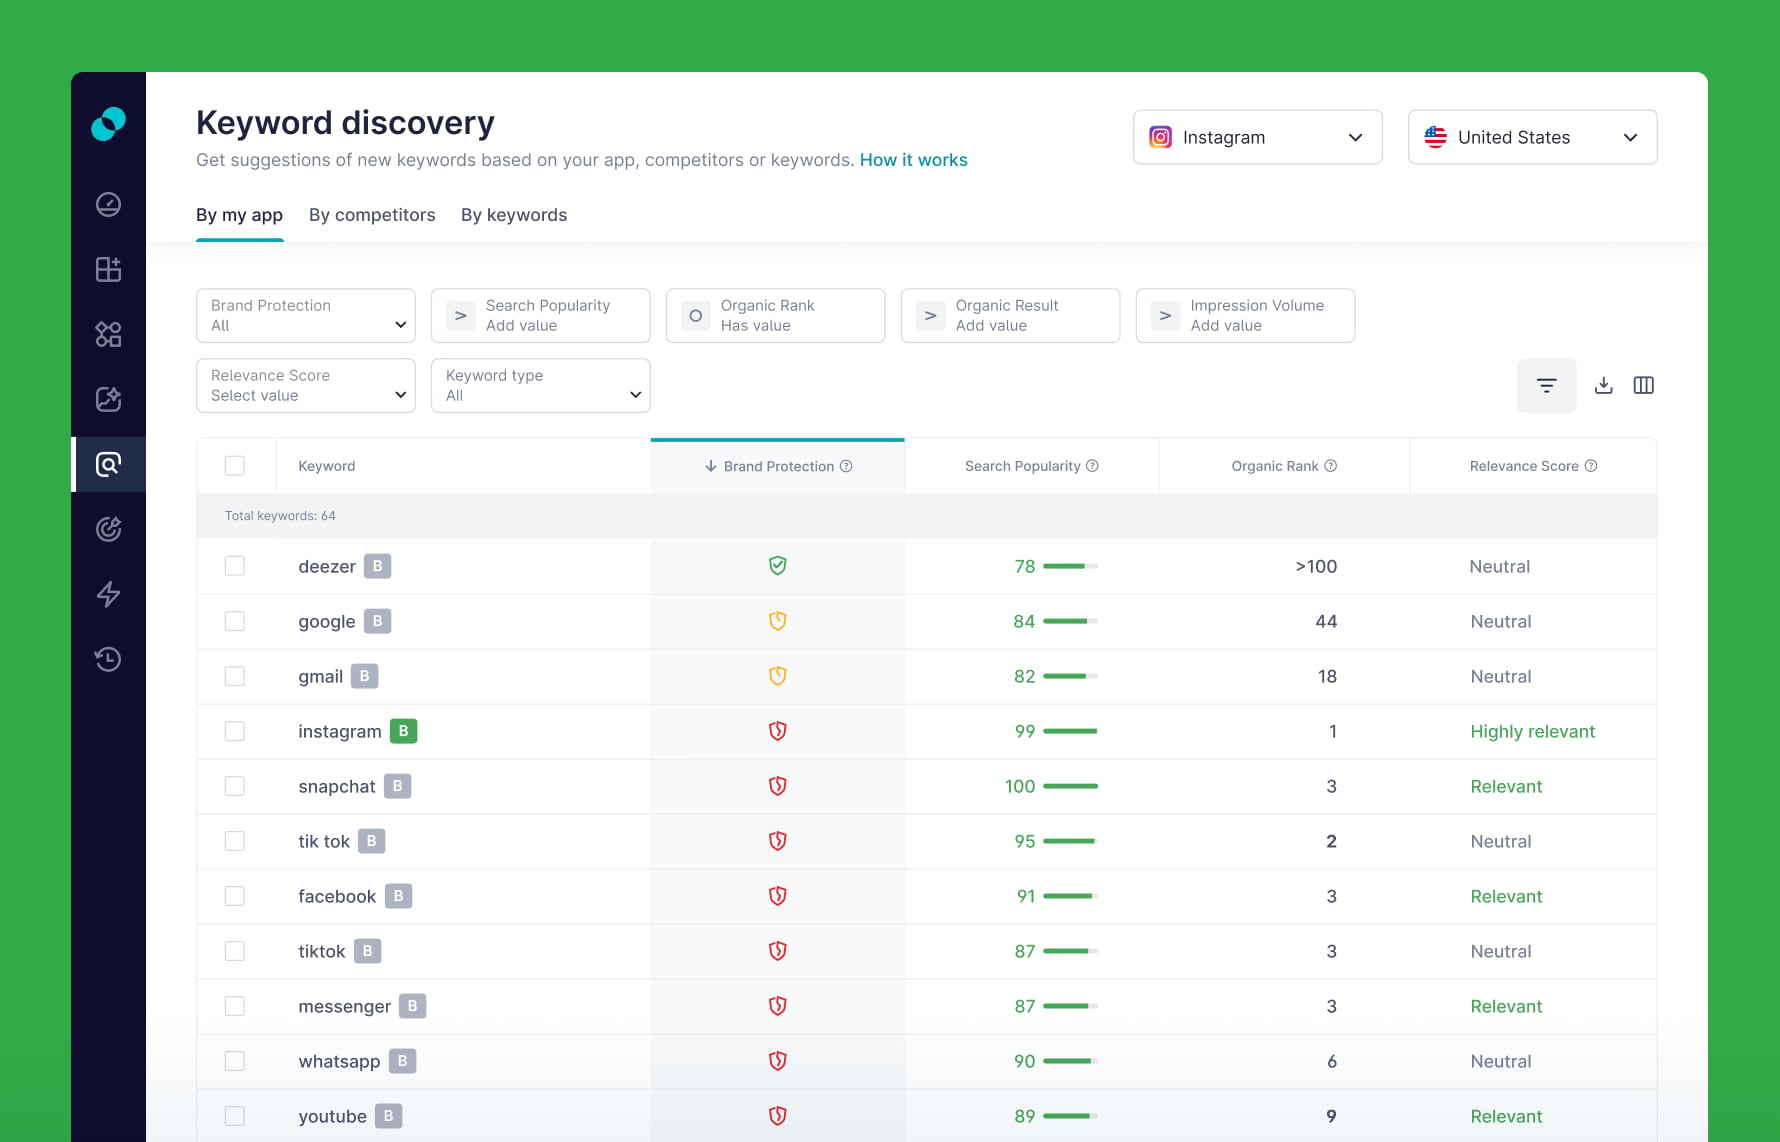Open the How it works link

(x=912, y=159)
